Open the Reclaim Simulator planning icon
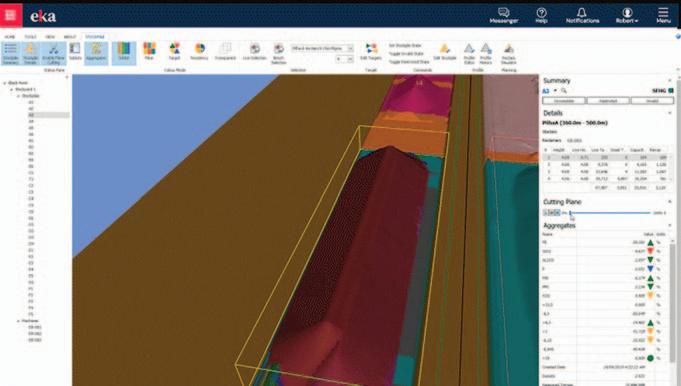This screenshot has height=386, width=681. point(509,53)
